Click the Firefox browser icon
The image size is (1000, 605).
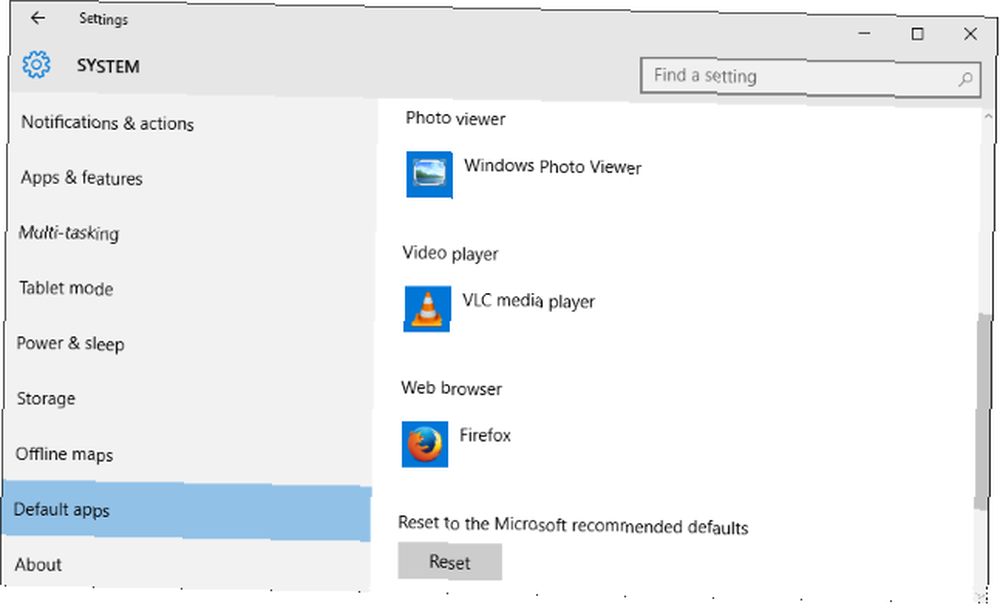(x=425, y=444)
